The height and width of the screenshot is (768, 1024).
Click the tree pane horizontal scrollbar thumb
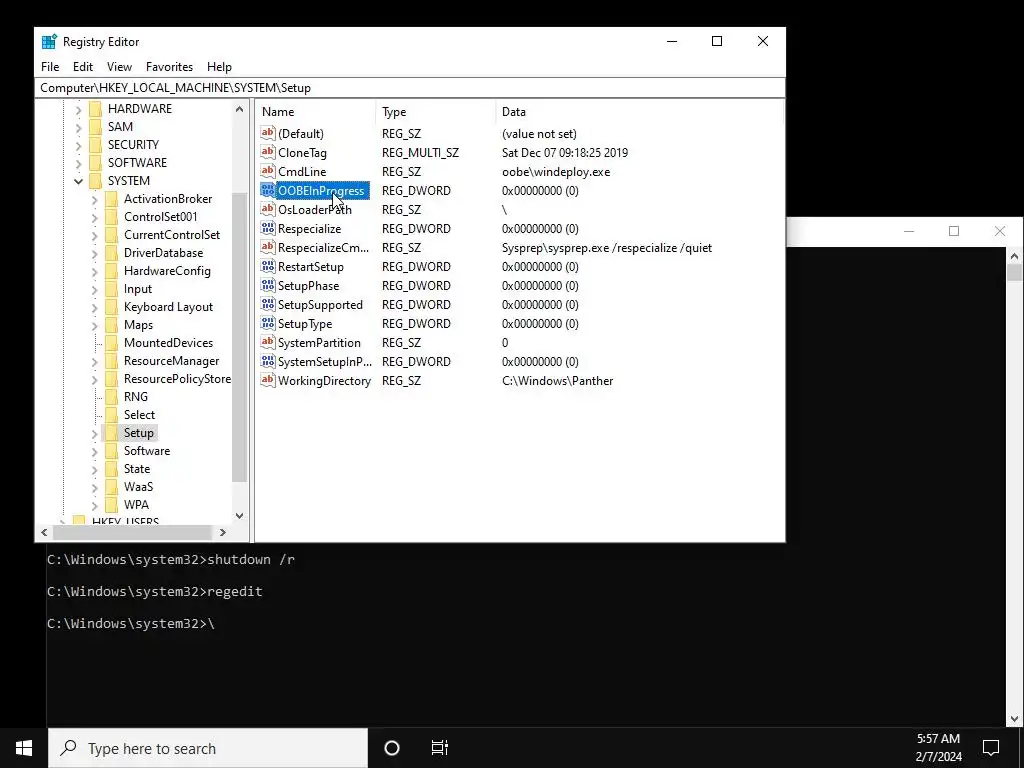pyautogui.click(x=132, y=532)
